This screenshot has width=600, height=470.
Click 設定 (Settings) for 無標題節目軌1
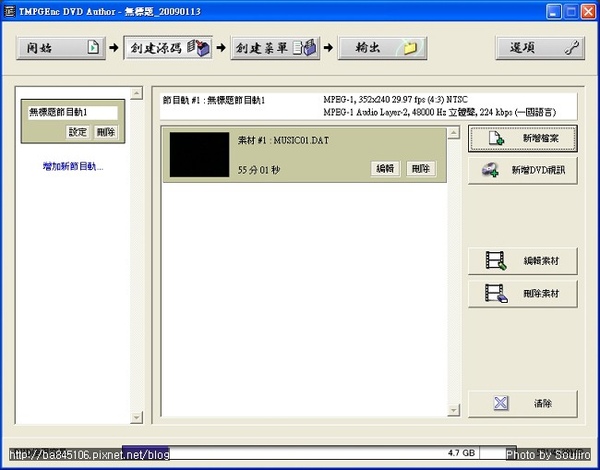point(78,132)
